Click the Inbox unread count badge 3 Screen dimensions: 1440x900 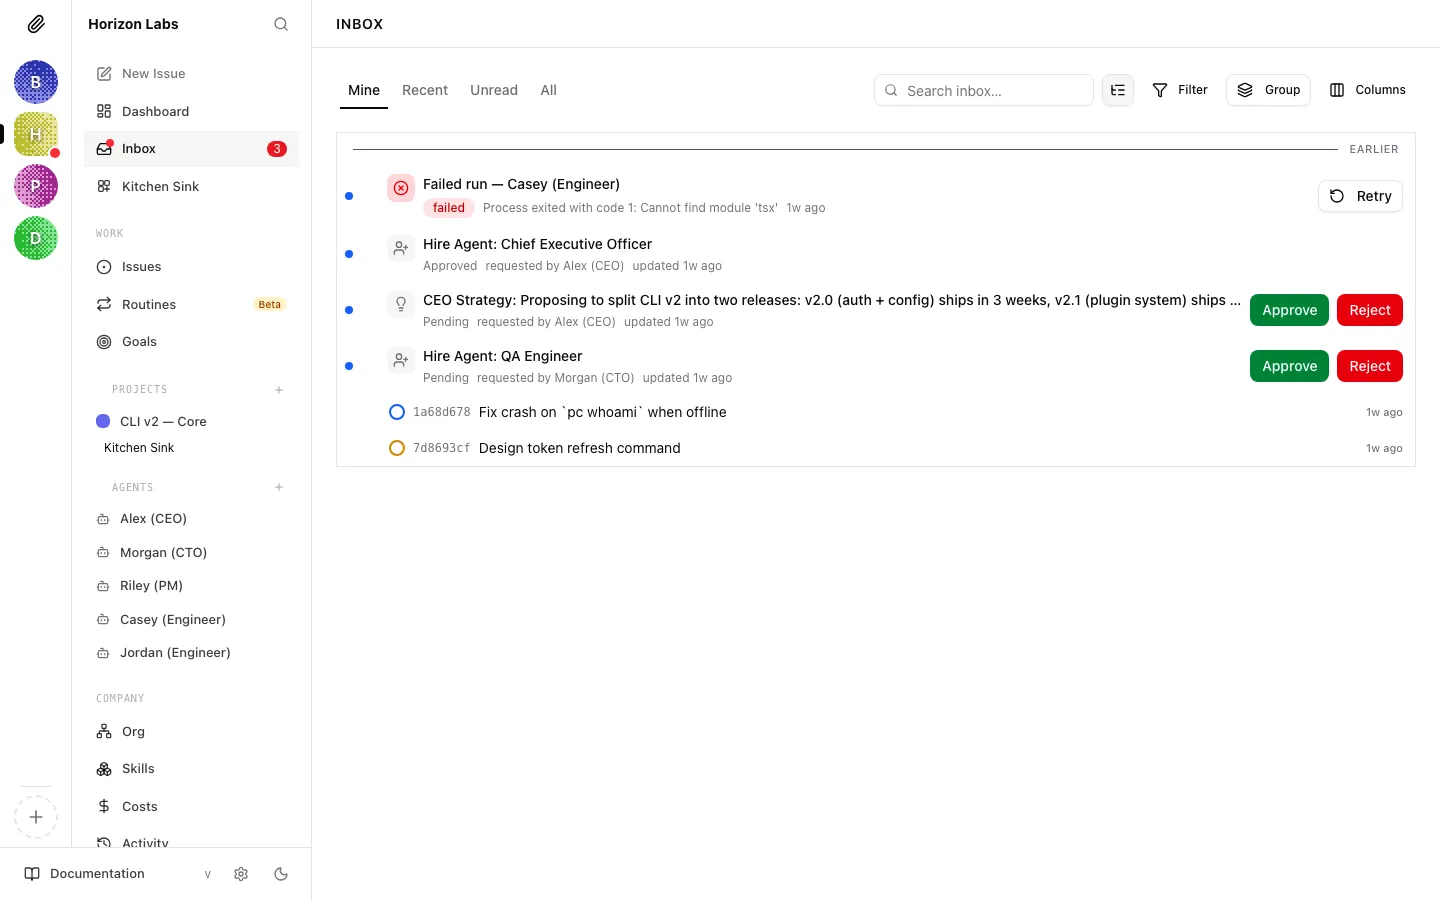[x=277, y=149]
